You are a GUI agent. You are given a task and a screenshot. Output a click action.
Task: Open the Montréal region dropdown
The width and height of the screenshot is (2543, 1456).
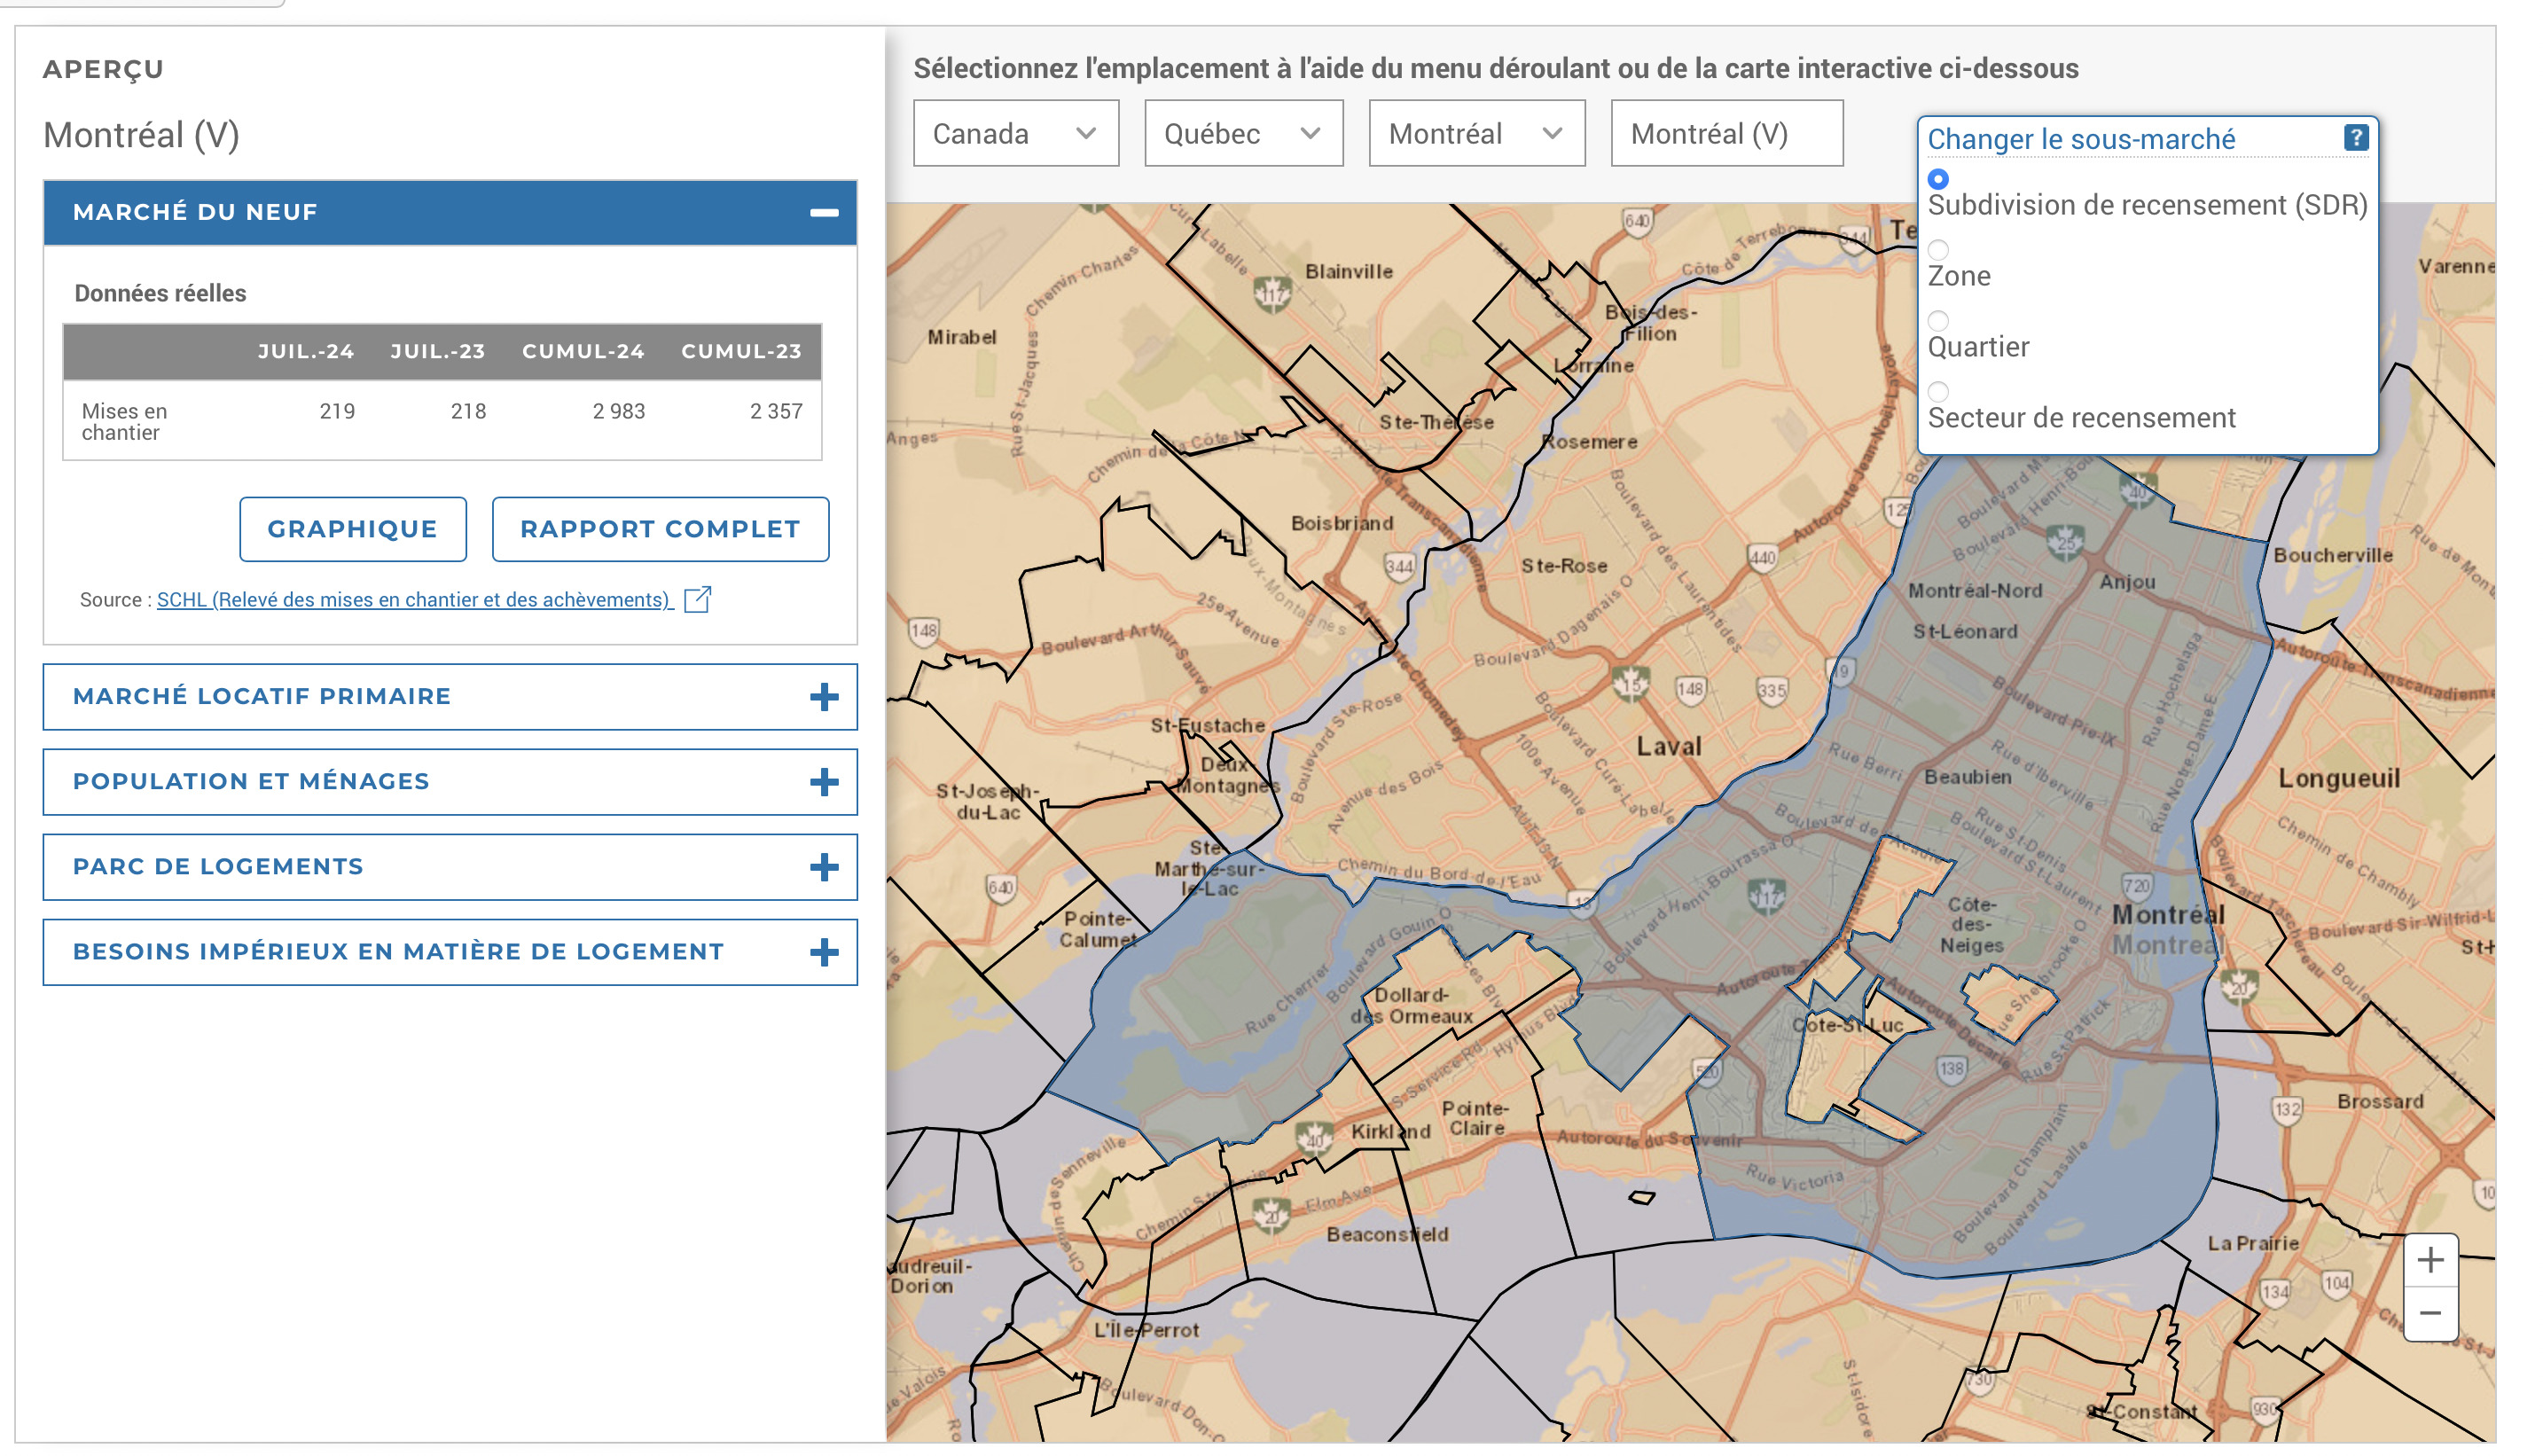pyautogui.click(x=1476, y=133)
